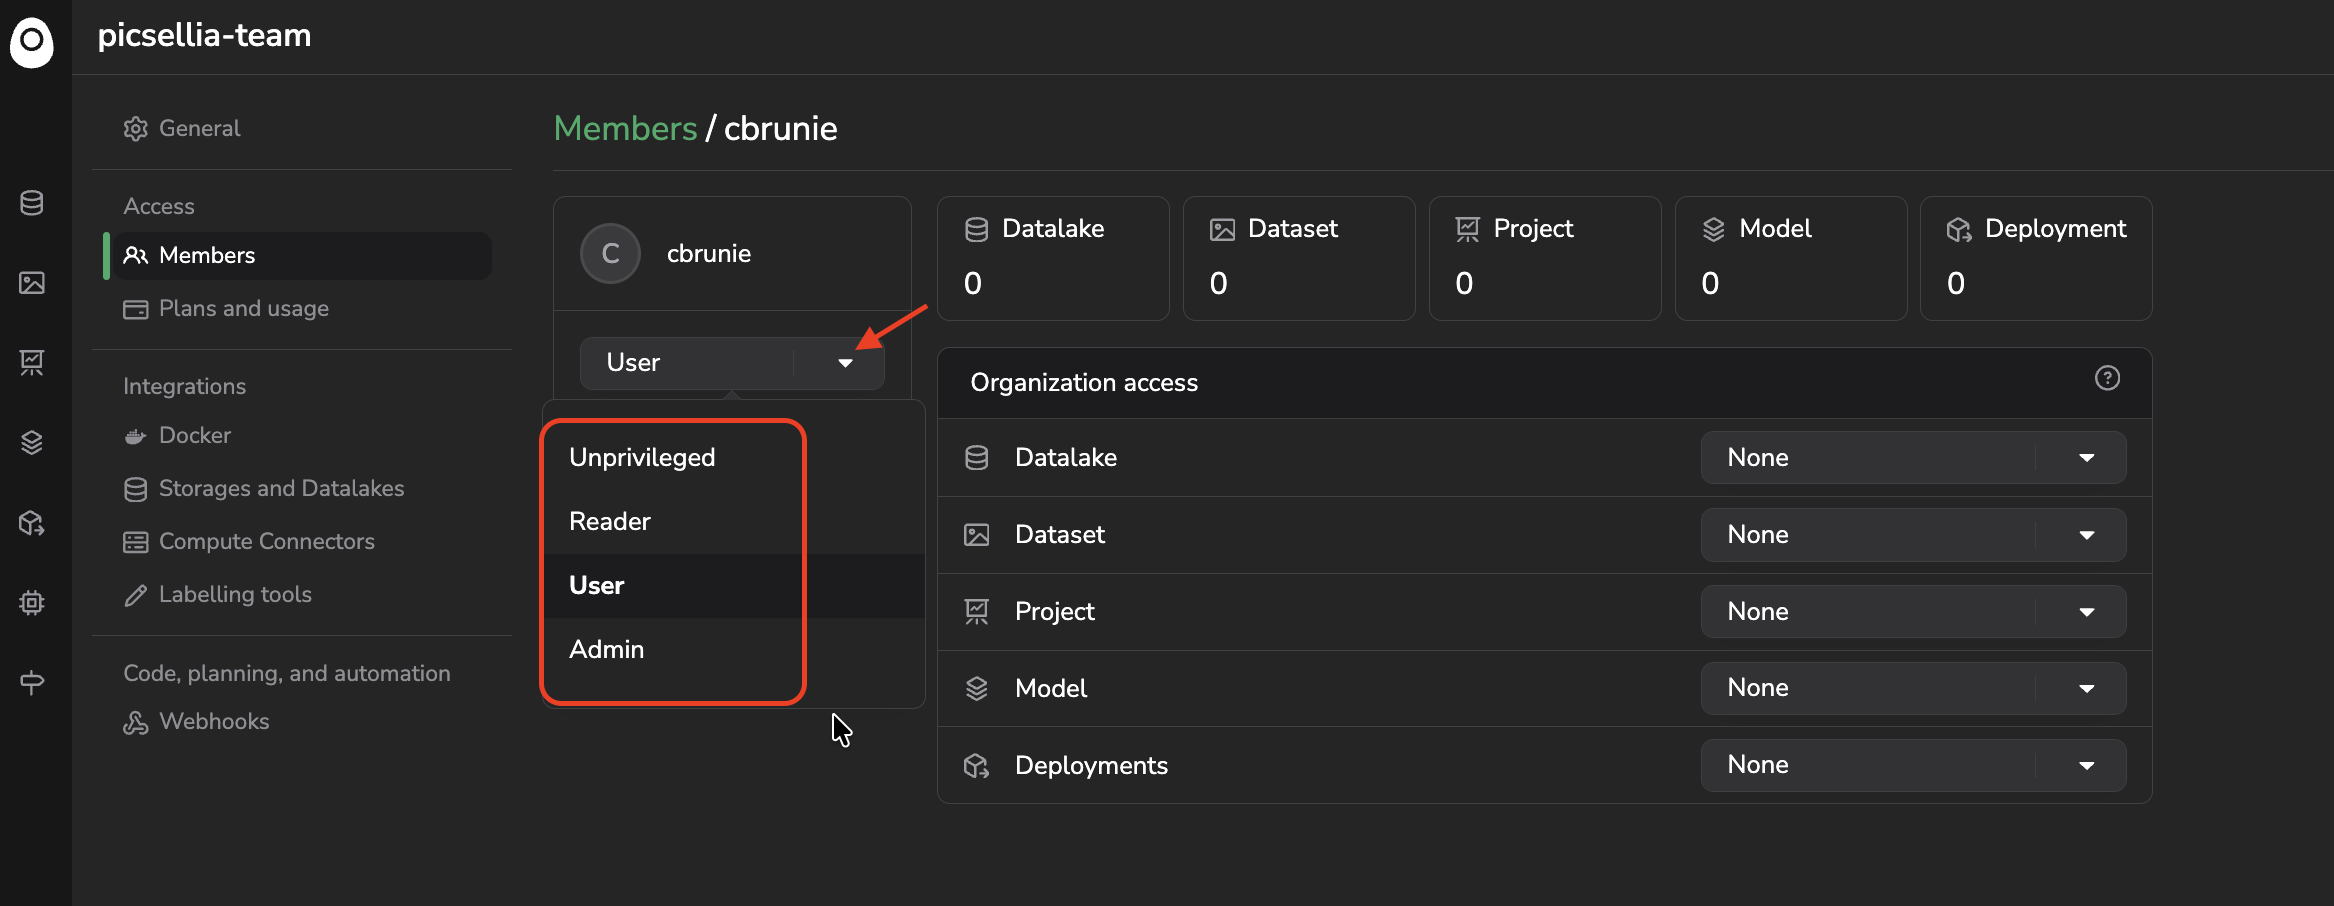Click the picsellia-team organization title
2334x906 pixels.
204,35
